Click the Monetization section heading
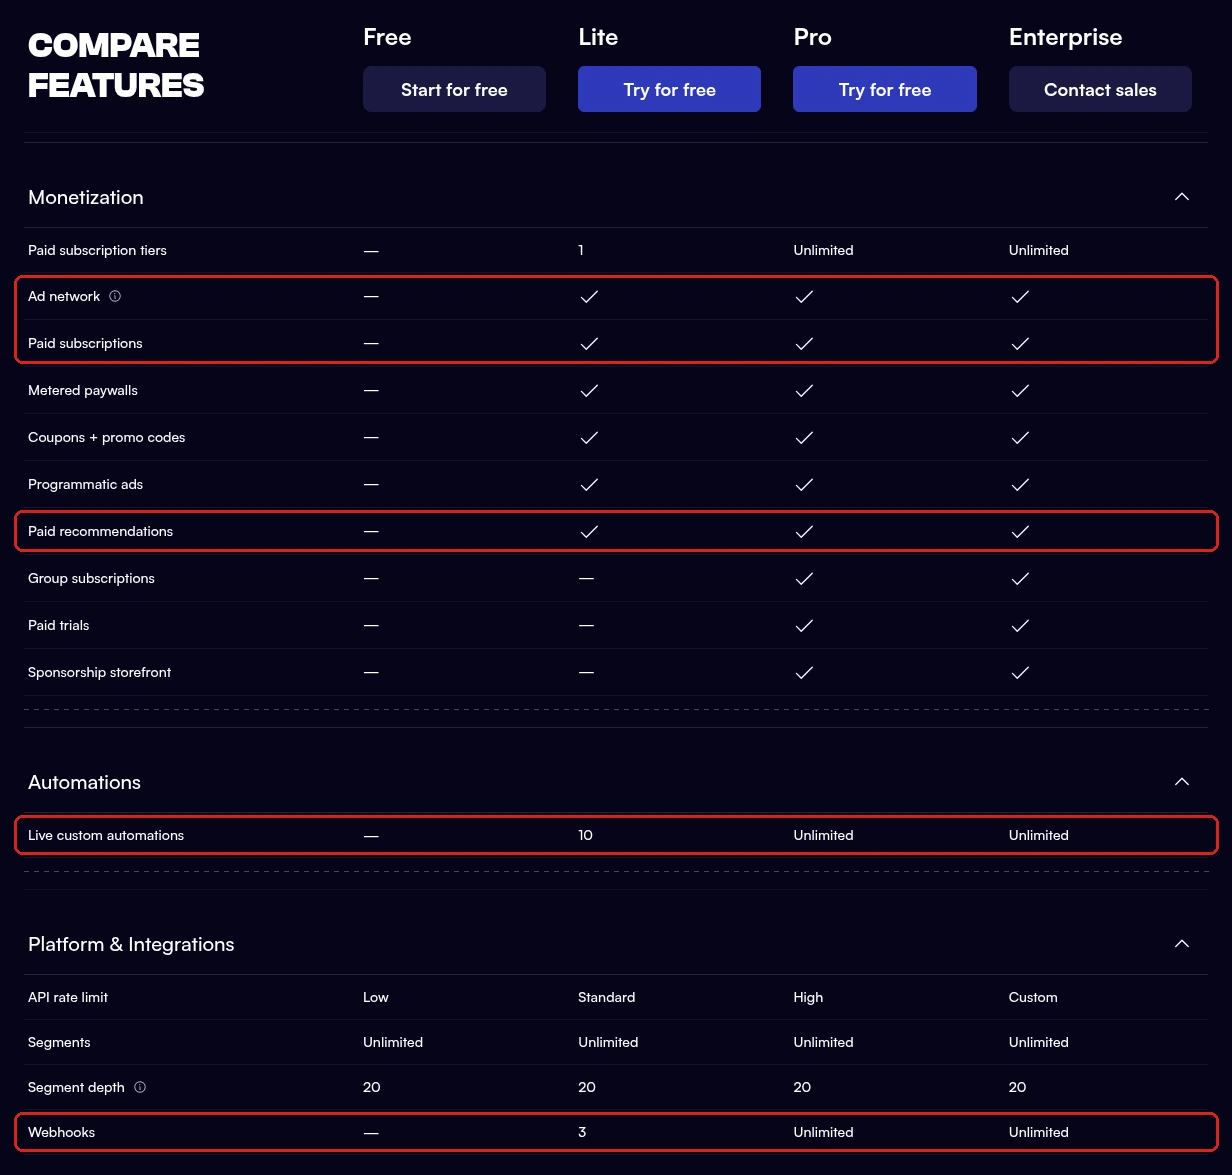The image size is (1232, 1175). pyautogui.click(x=86, y=197)
